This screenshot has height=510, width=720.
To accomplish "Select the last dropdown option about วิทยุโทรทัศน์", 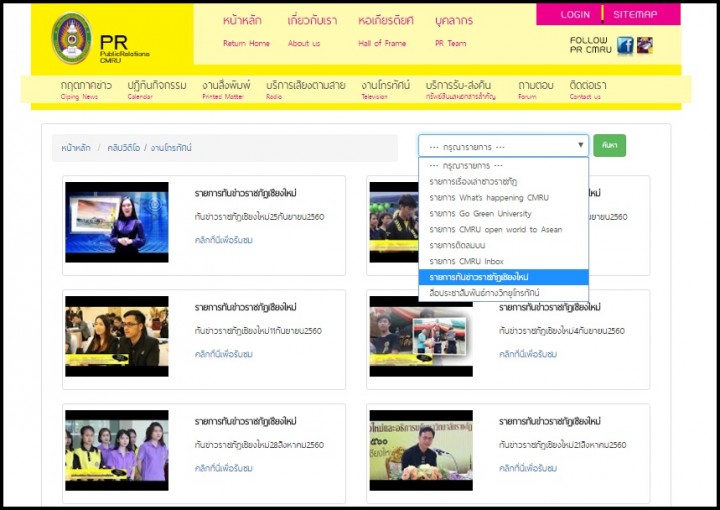I will [503, 293].
